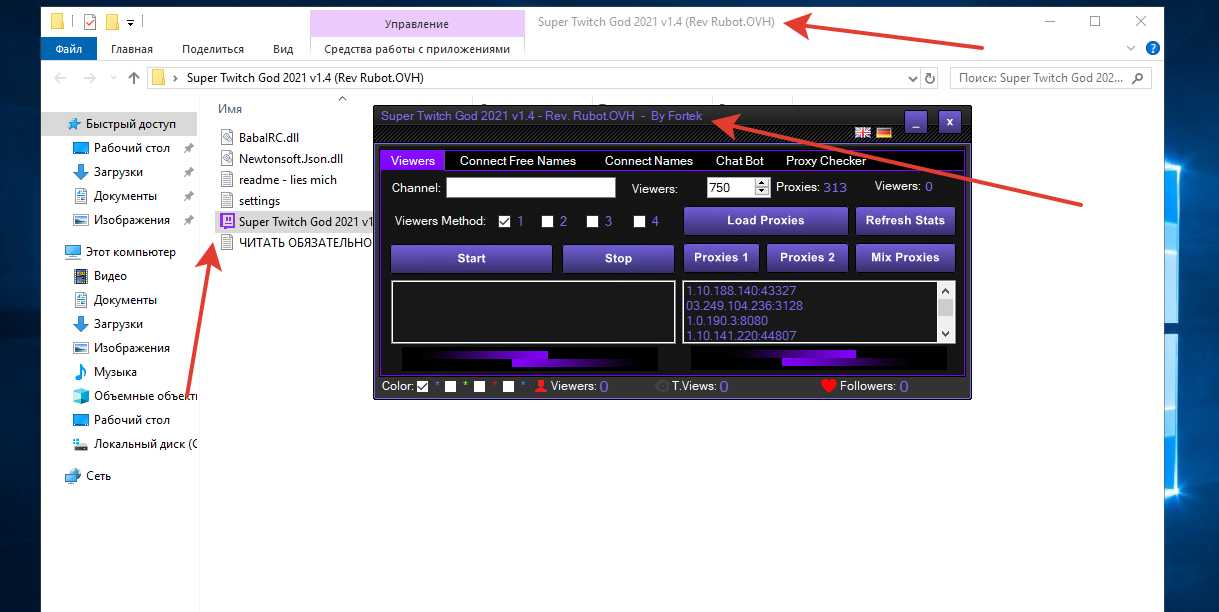Image resolution: width=1219 pixels, height=612 pixels.
Task: Click the Proxies 2 button
Action: click(807, 257)
